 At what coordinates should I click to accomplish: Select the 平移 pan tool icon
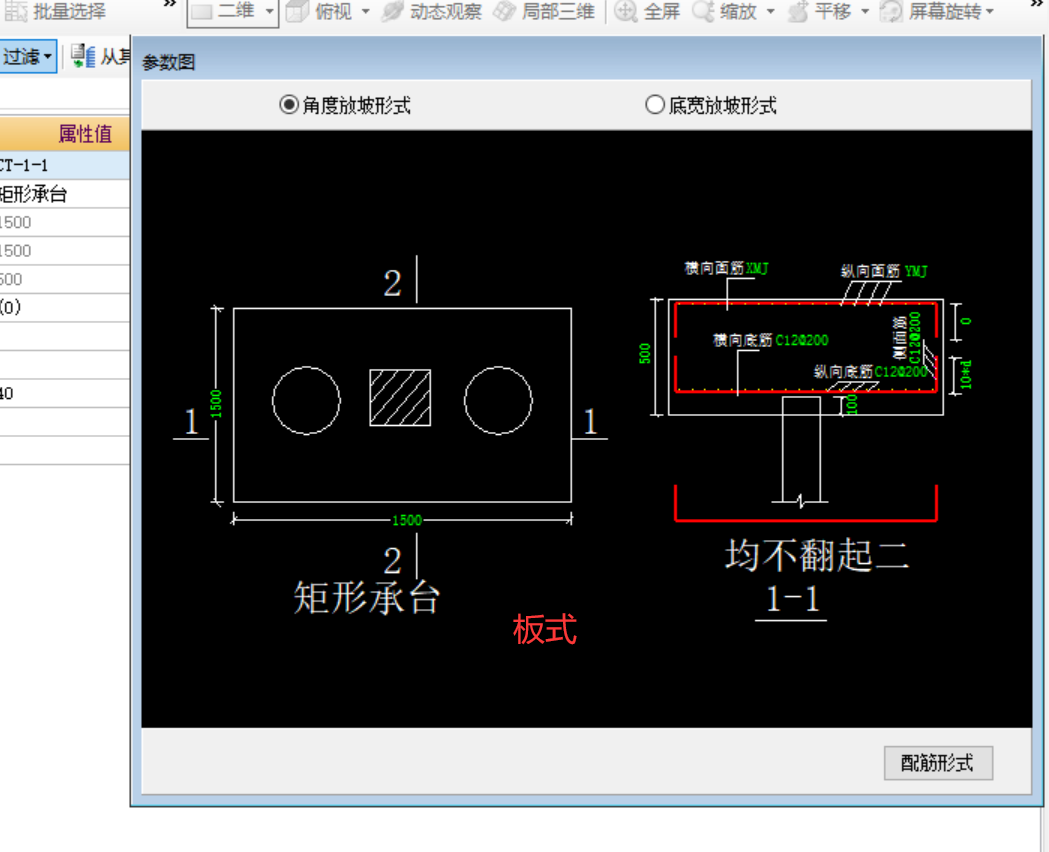[797, 11]
